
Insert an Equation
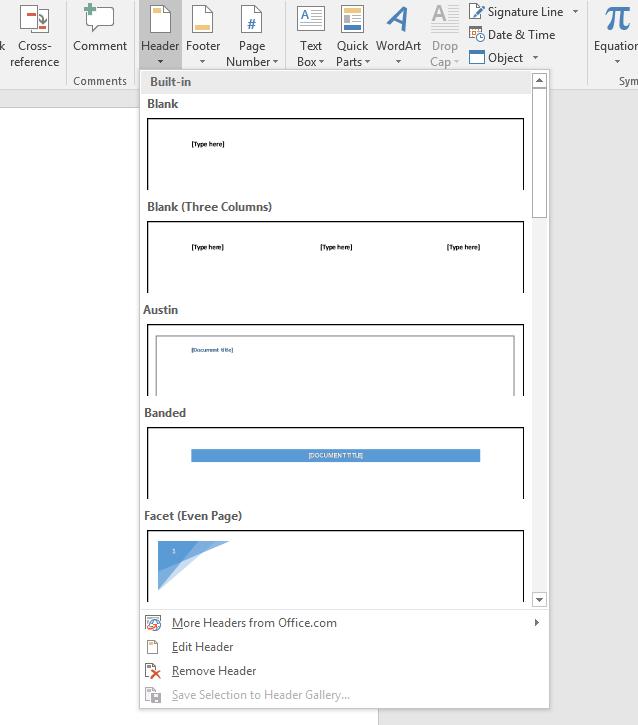pos(616,36)
